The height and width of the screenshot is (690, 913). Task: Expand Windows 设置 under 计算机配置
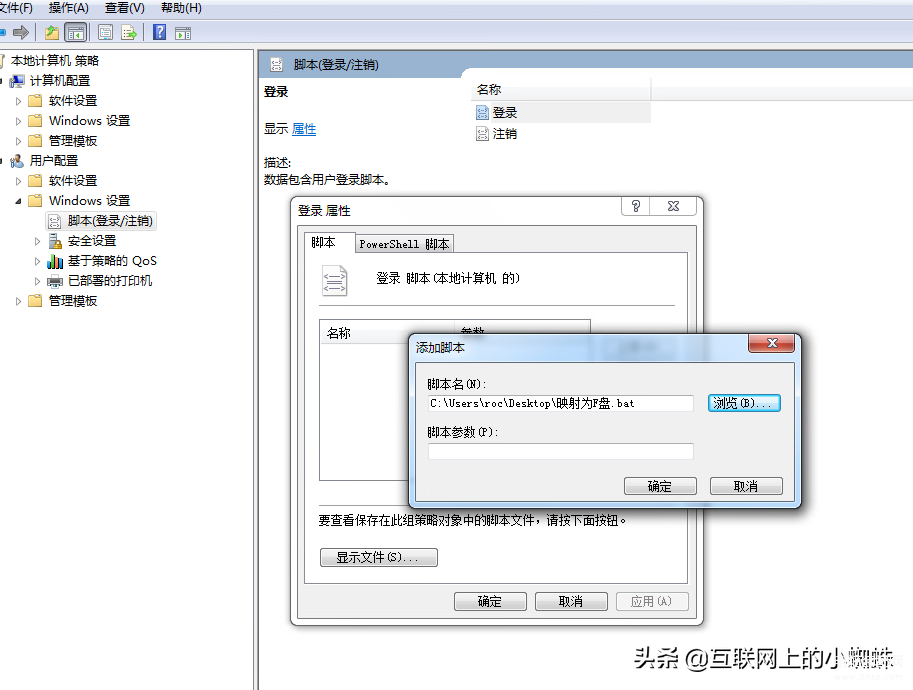coord(18,121)
